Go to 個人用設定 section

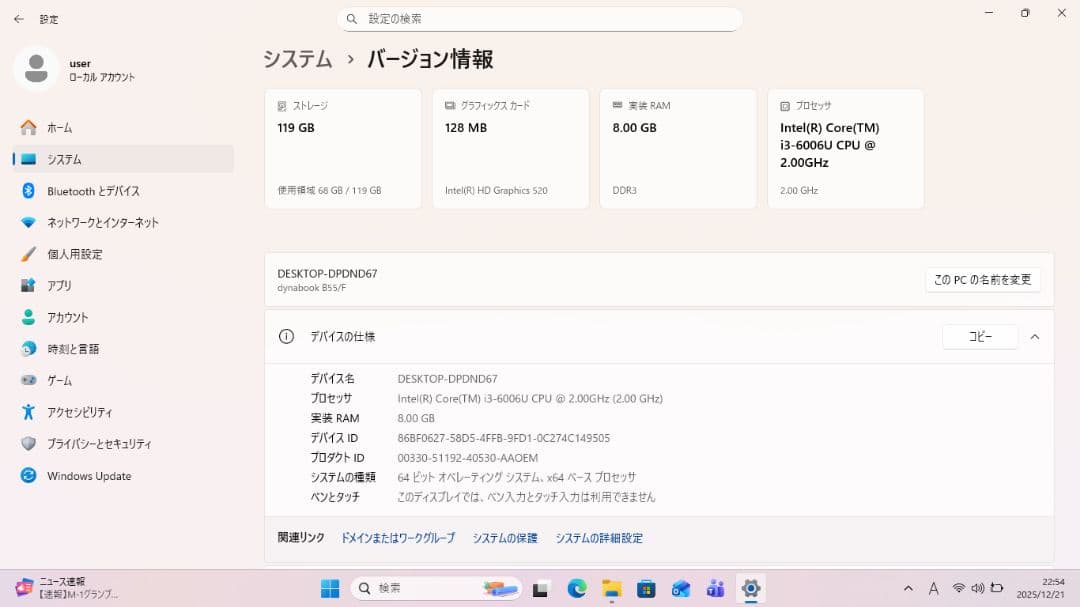click(x=74, y=254)
